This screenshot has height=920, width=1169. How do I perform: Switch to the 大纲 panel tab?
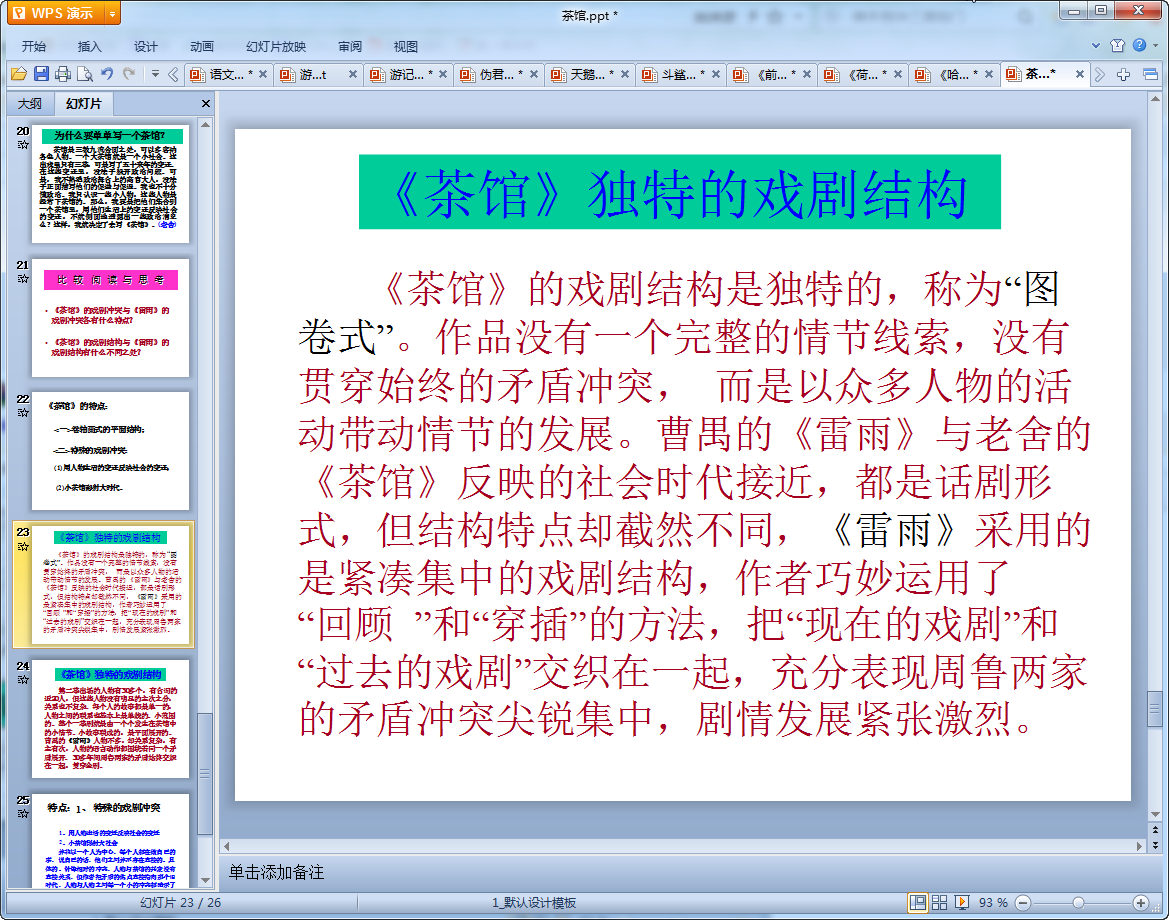(x=30, y=104)
